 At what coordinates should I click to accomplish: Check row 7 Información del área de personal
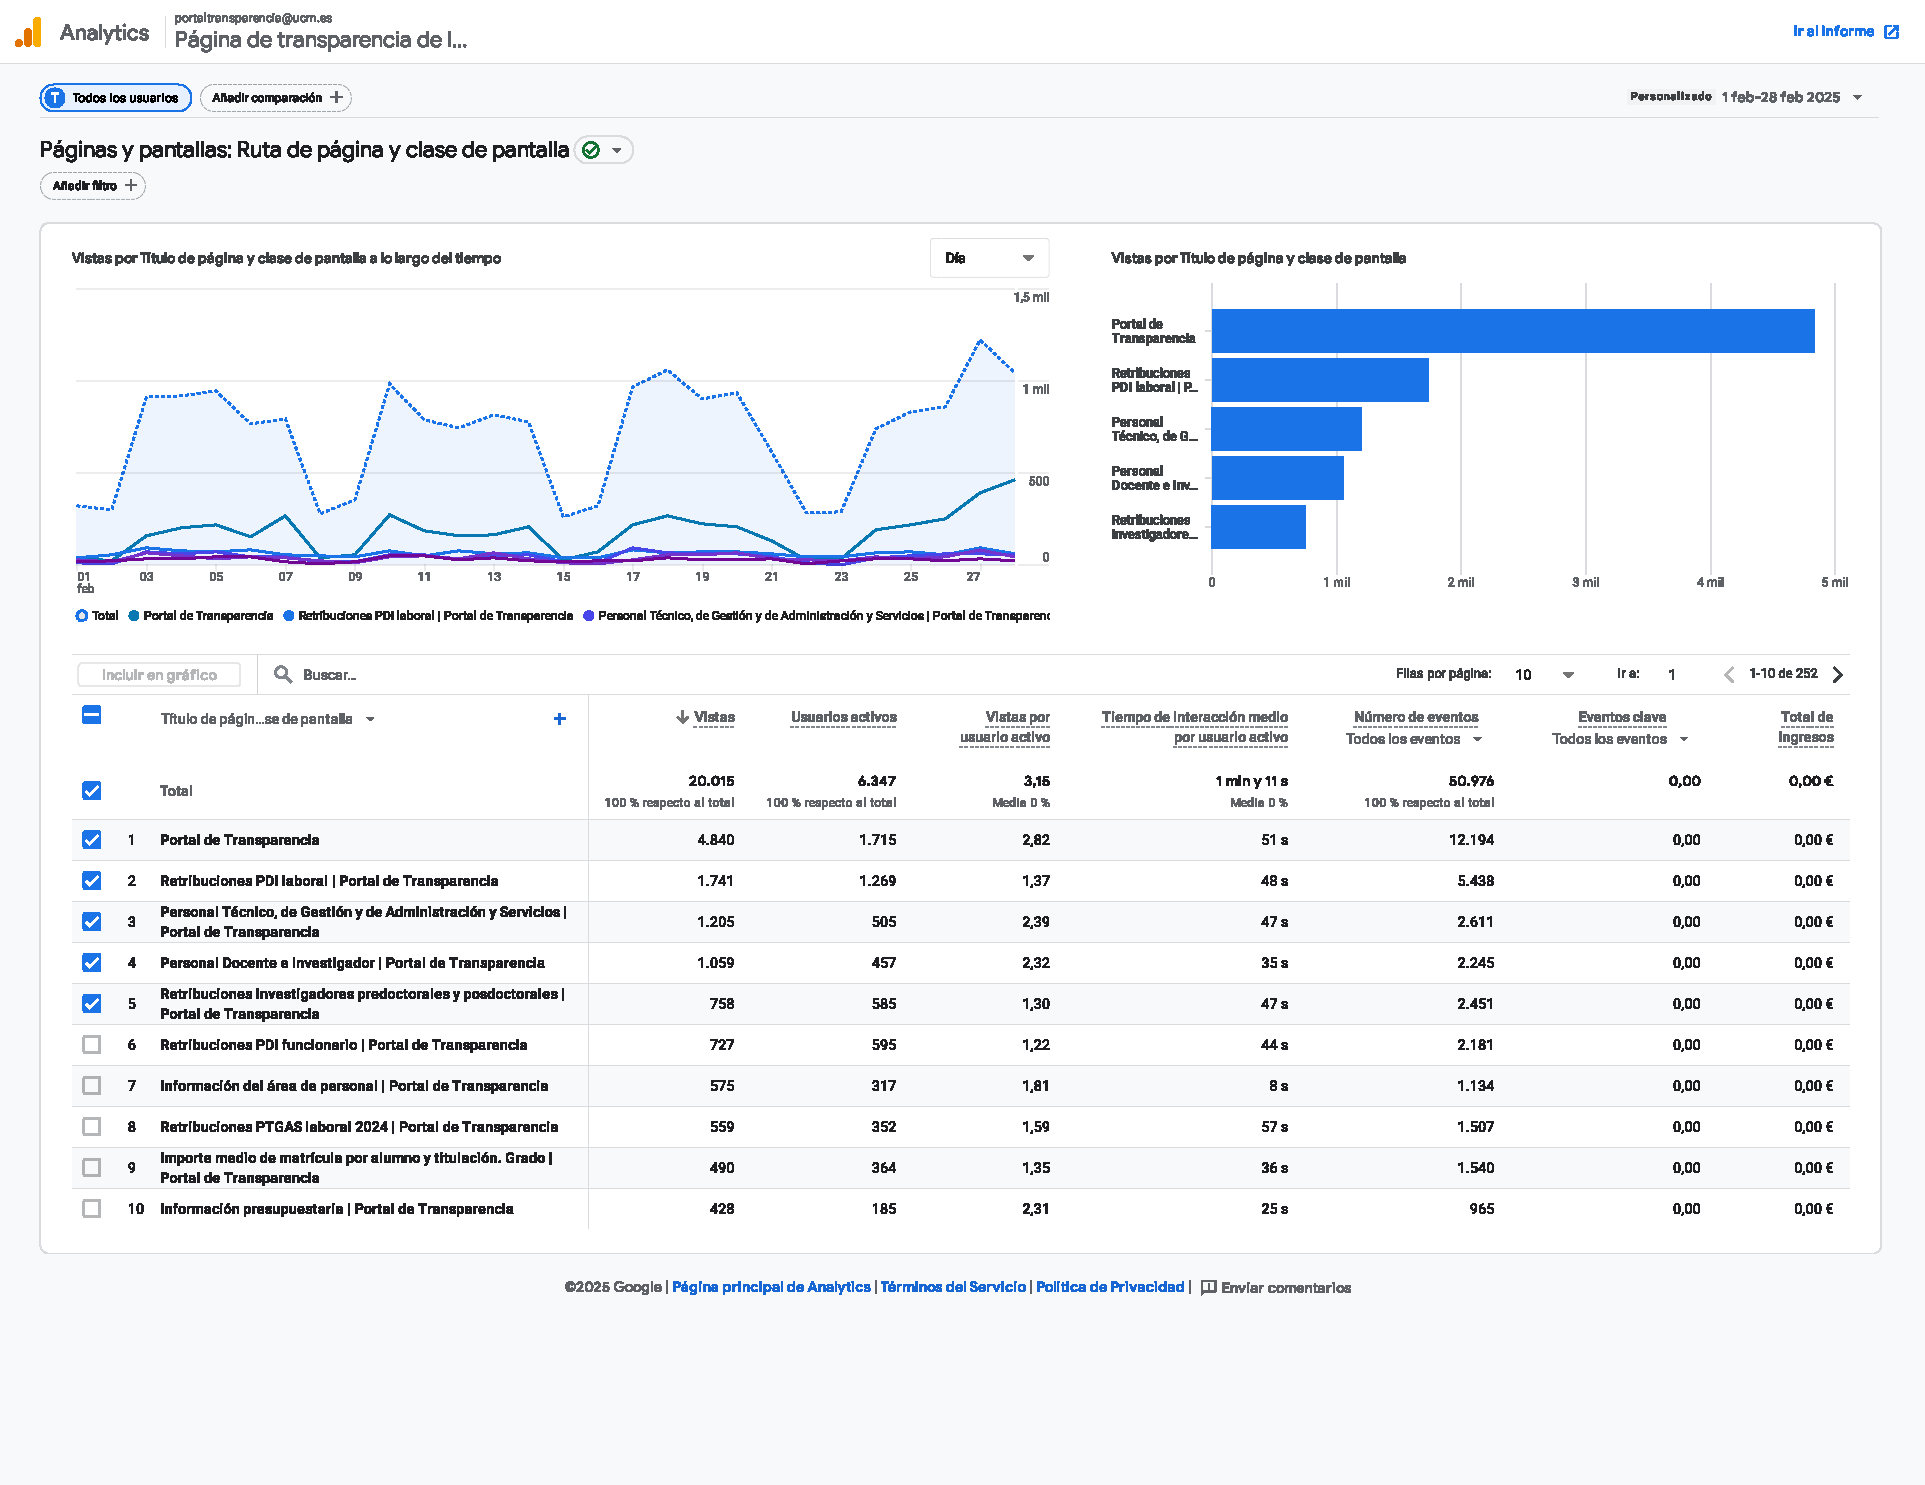click(x=91, y=1086)
